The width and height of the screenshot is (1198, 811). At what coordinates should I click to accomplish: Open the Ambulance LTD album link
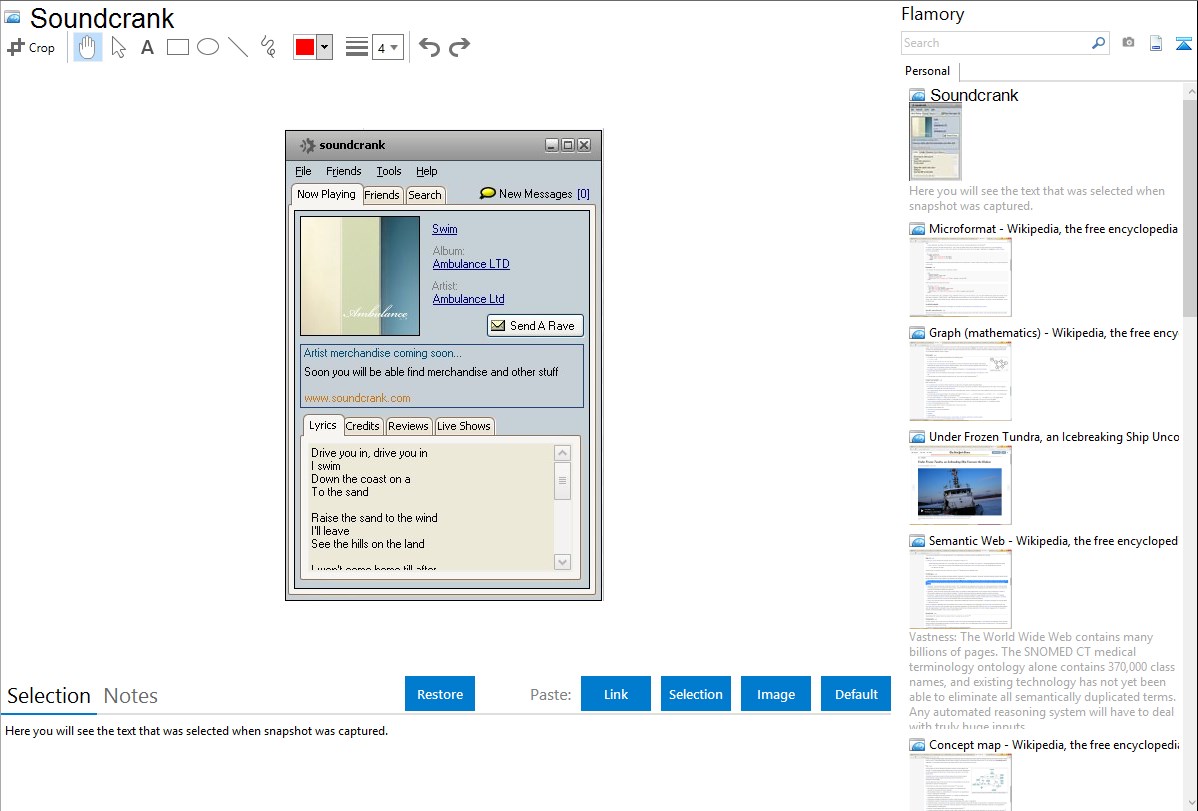click(471, 264)
